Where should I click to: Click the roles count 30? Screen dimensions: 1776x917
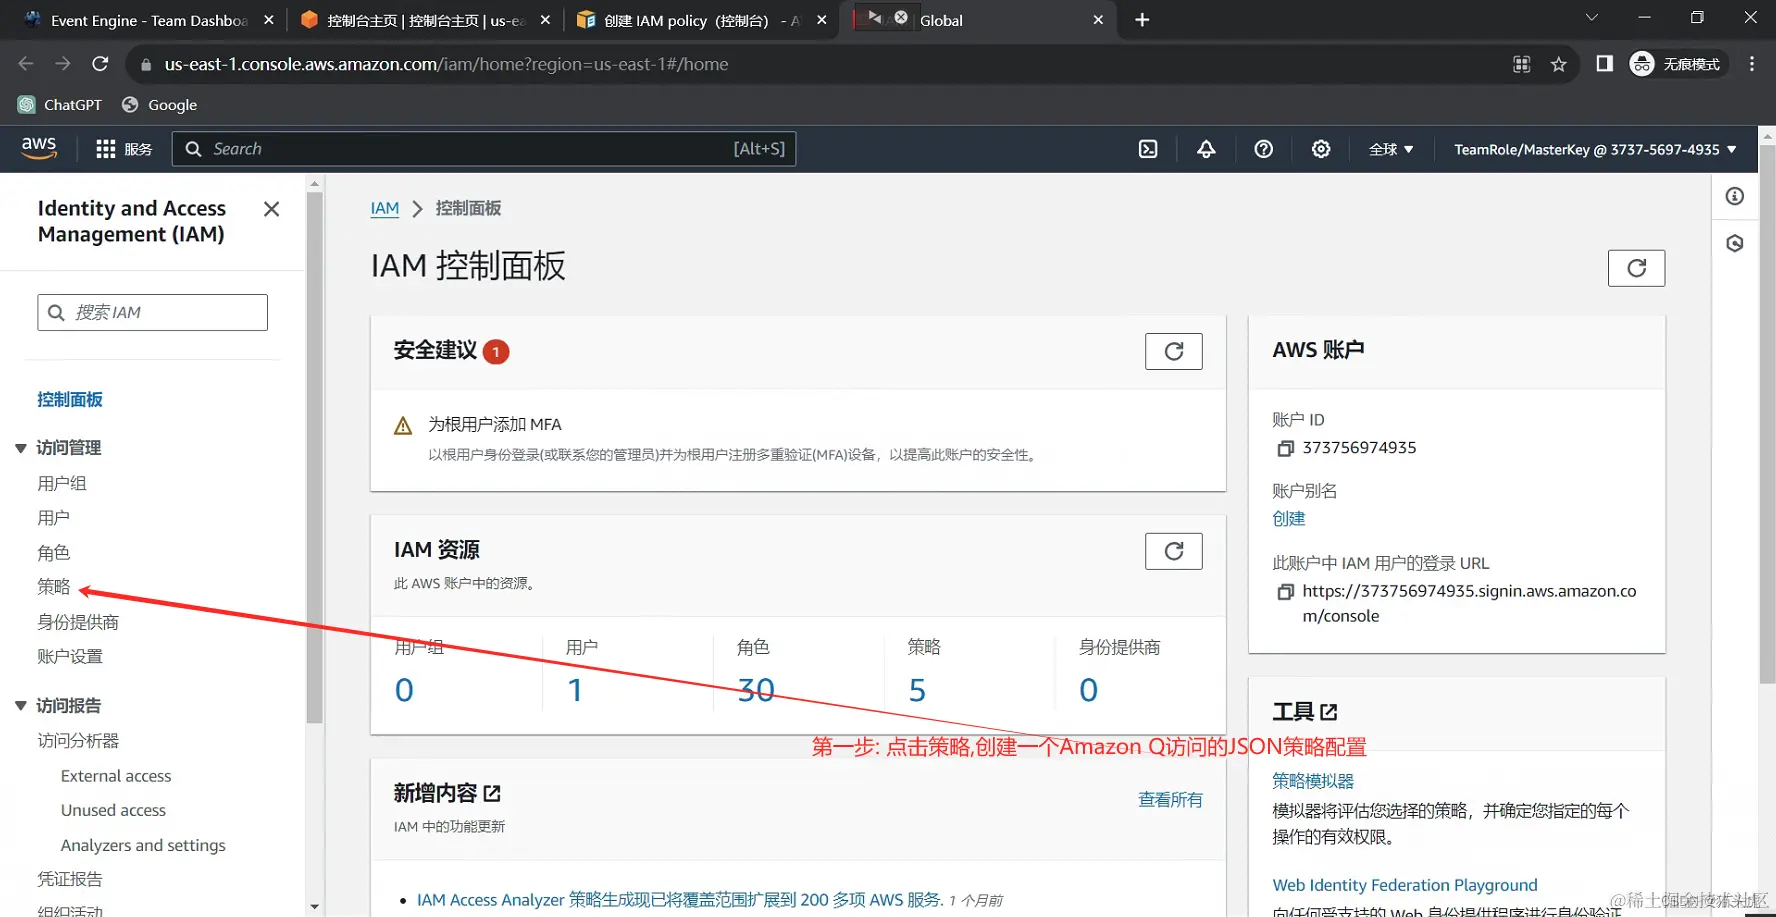(756, 690)
